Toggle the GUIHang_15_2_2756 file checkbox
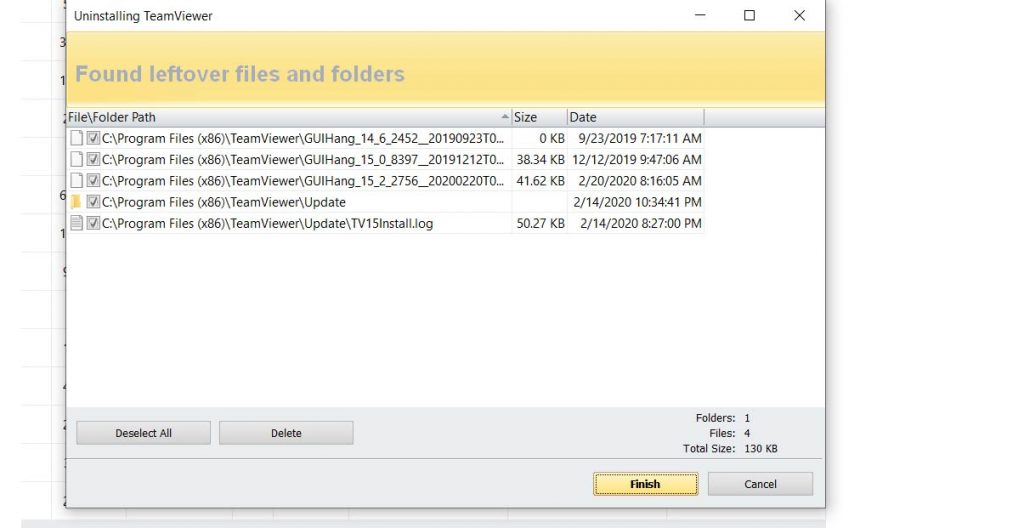The width and height of the screenshot is (1024, 528). point(93,181)
